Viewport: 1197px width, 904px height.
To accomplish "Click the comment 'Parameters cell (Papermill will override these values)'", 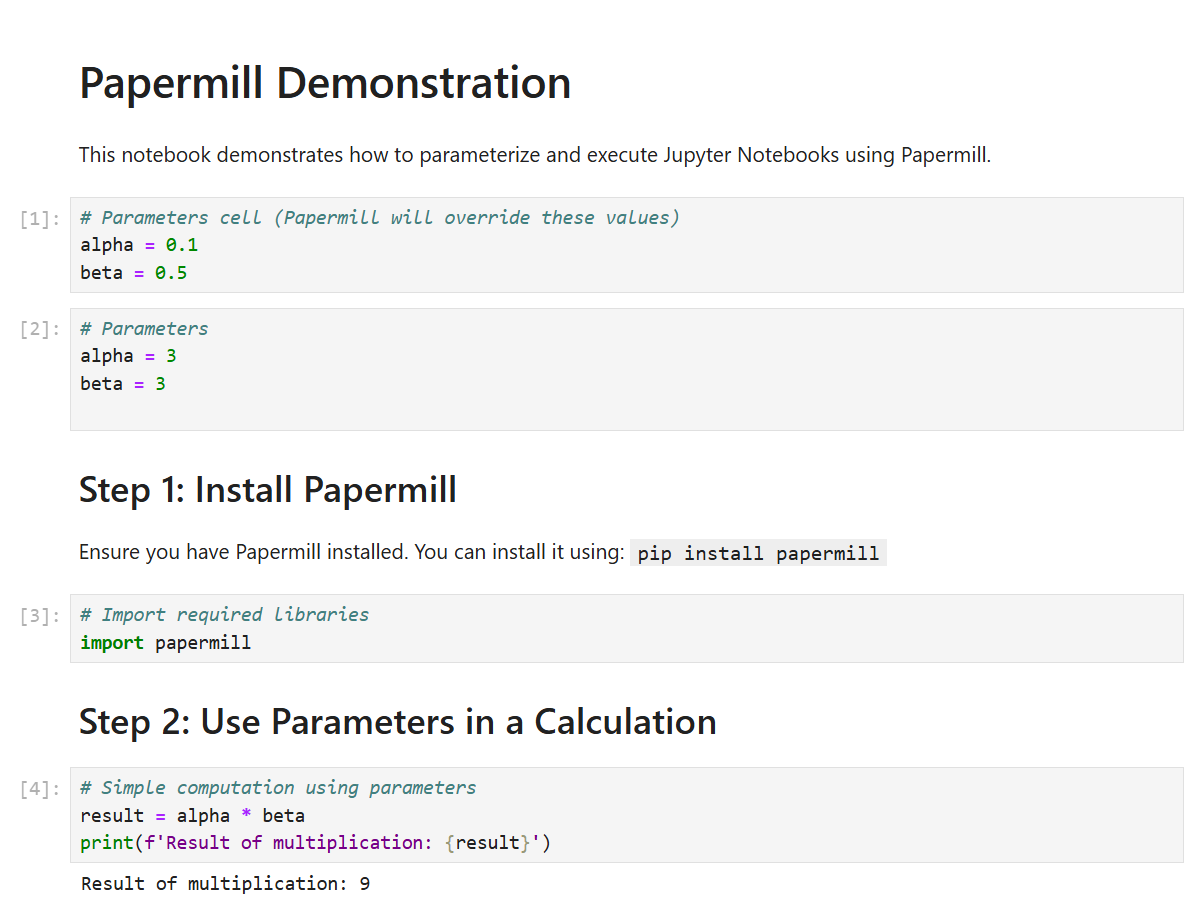I will pos(379,218).
